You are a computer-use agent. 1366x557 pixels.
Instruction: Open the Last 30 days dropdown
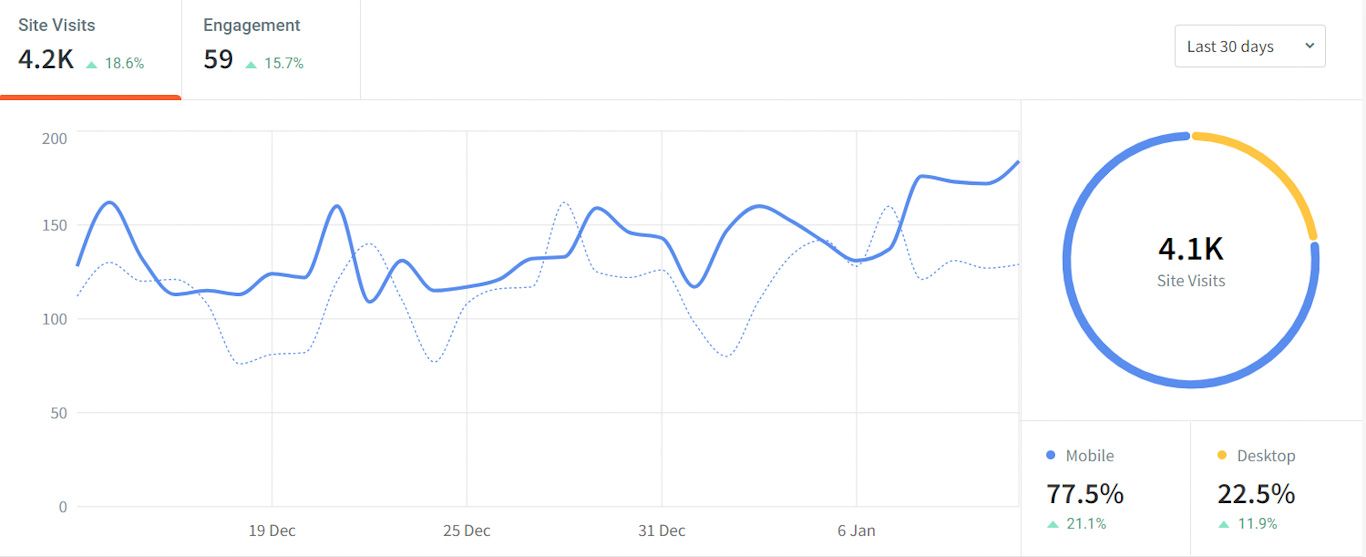tap(1249, 47)
